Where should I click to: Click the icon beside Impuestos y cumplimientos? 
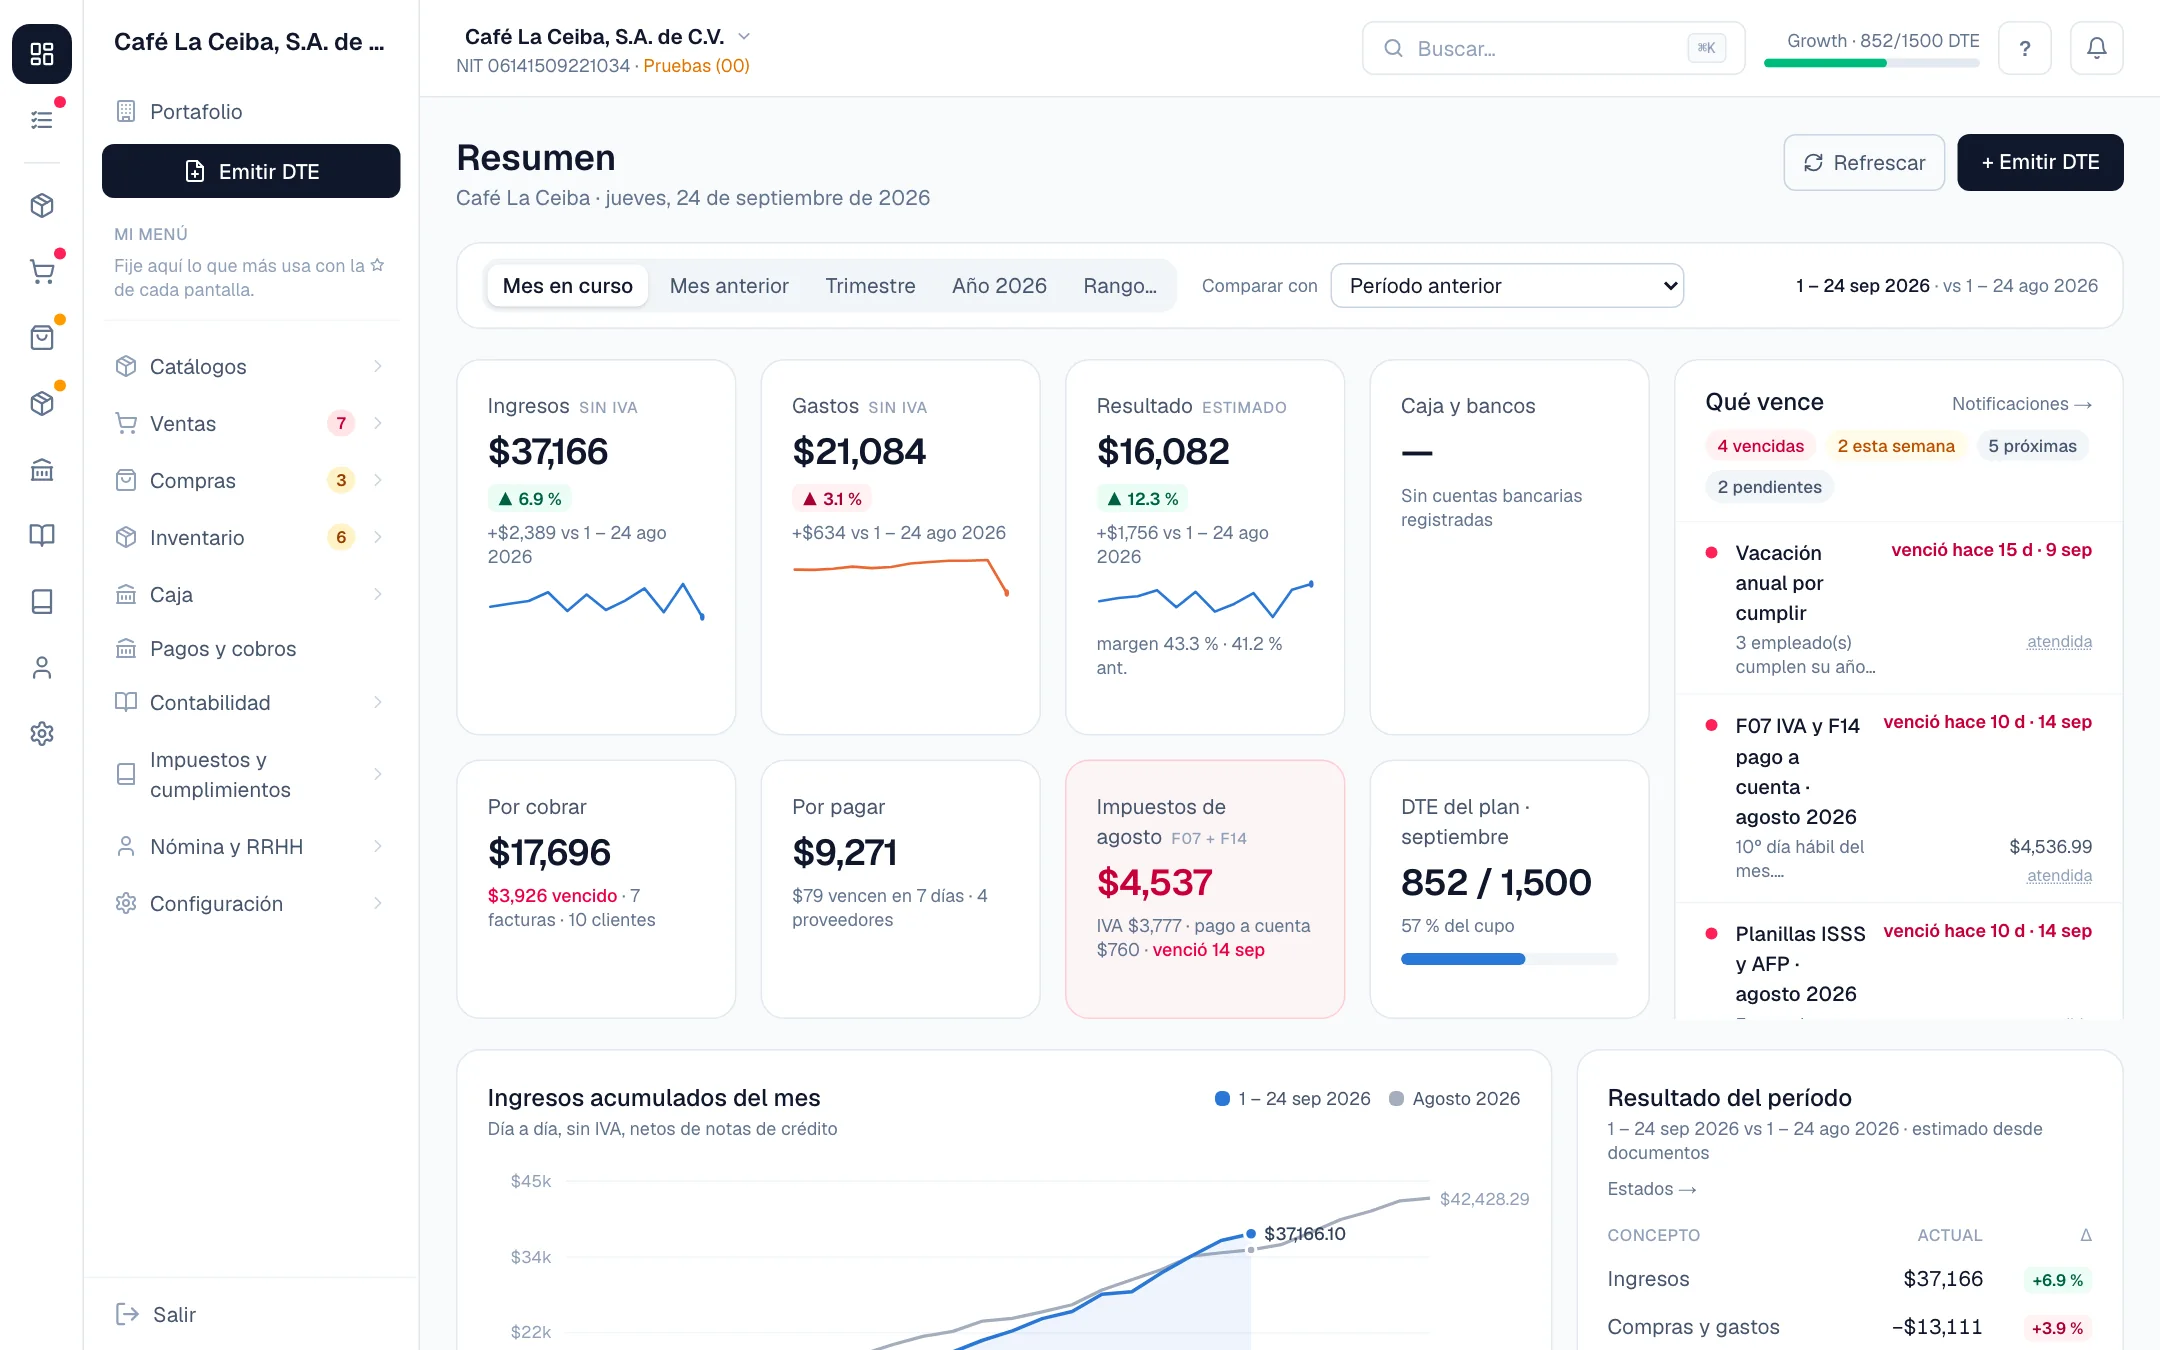[126, 774]
